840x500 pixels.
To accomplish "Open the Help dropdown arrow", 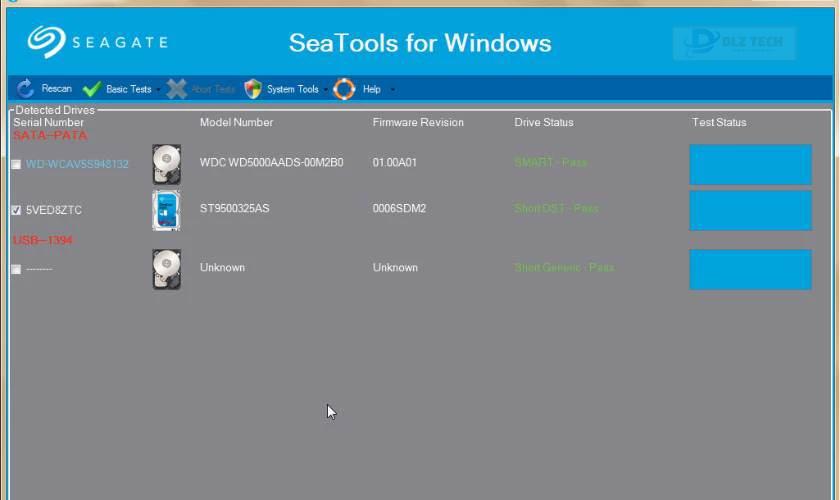I will click(392, 89).
